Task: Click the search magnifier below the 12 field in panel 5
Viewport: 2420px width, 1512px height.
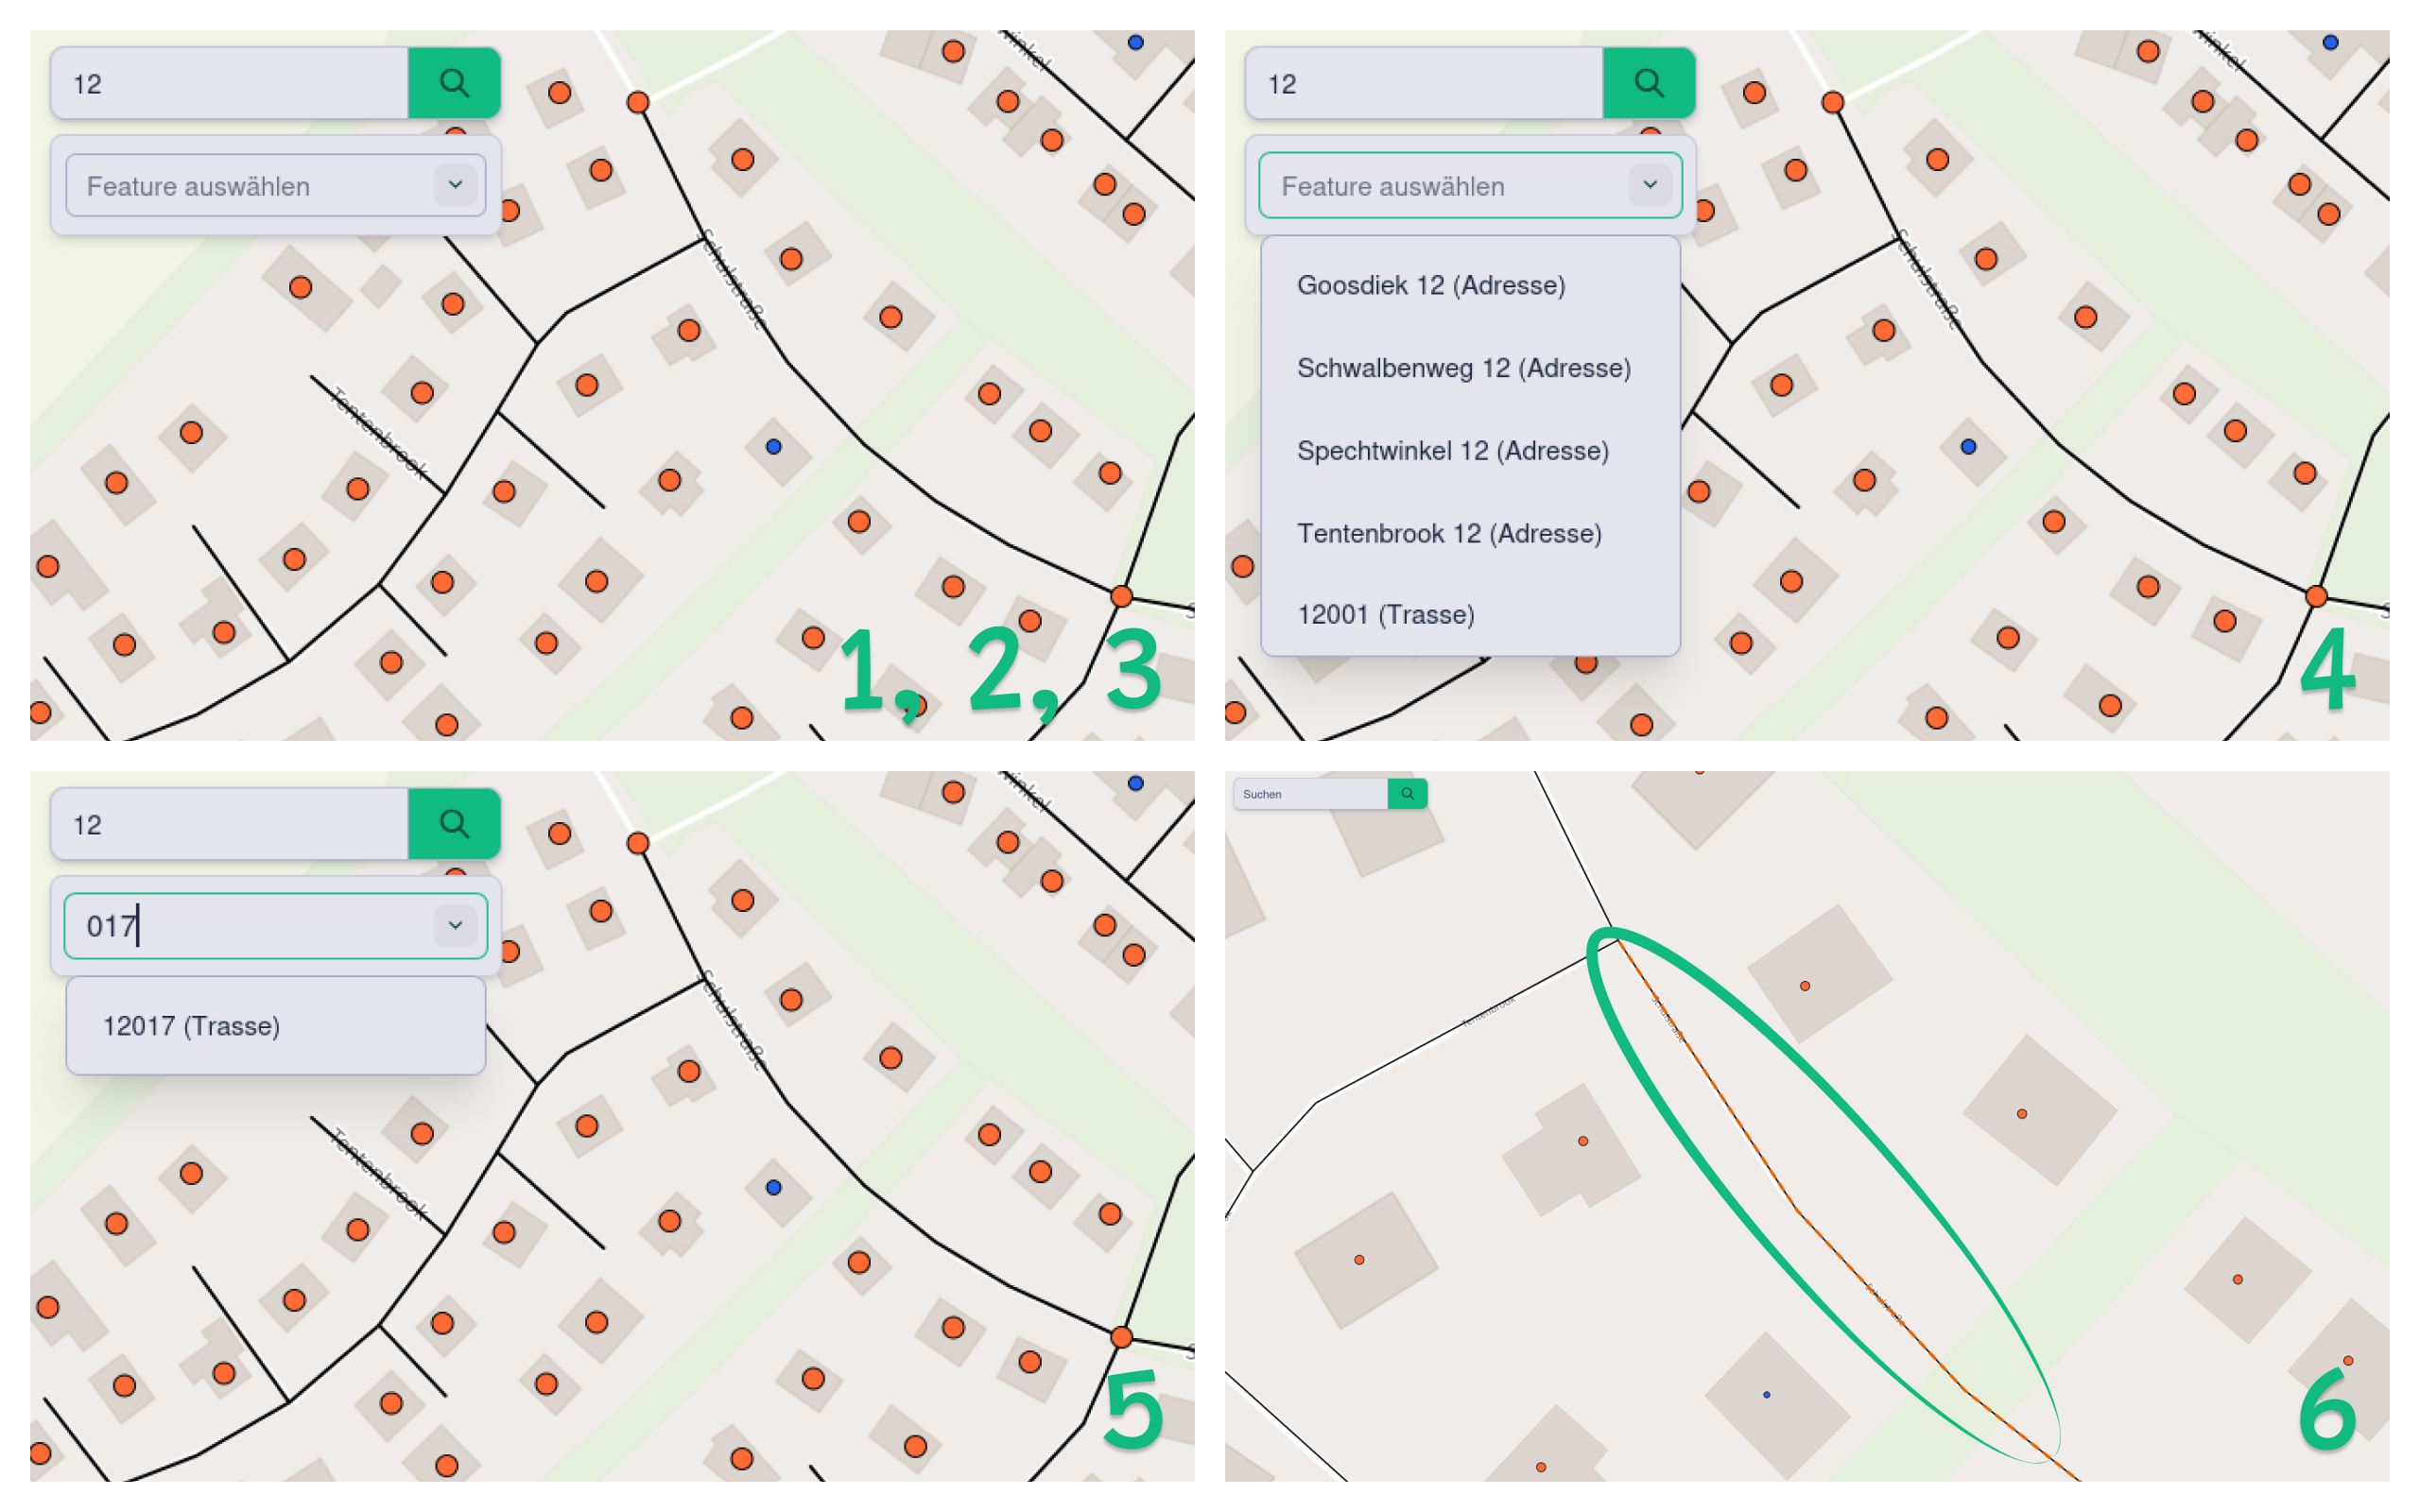Action: click(455, 823)
